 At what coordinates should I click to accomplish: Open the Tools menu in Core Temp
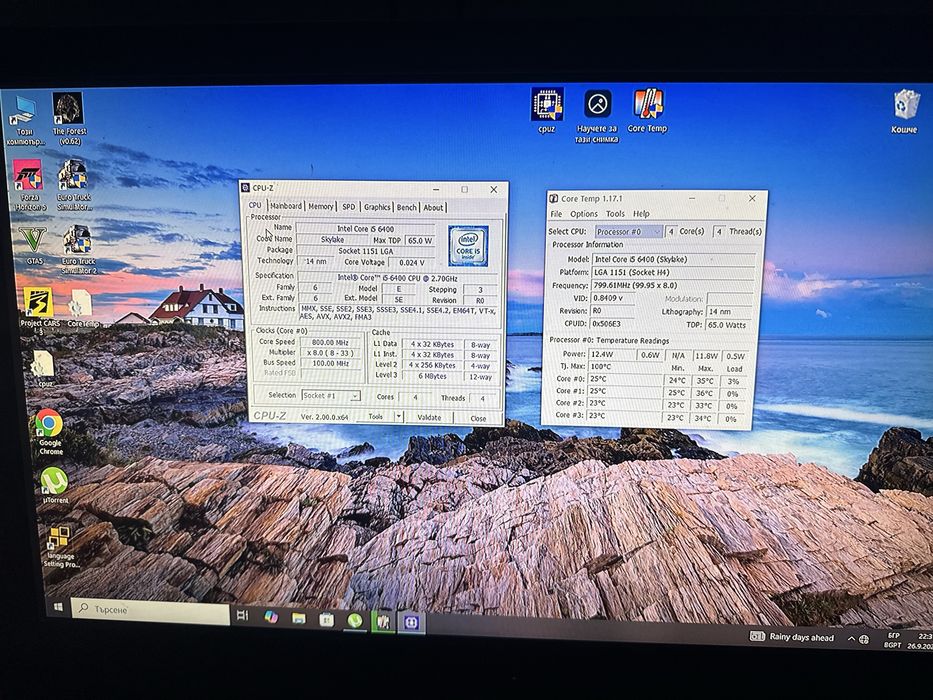[615, 214]
